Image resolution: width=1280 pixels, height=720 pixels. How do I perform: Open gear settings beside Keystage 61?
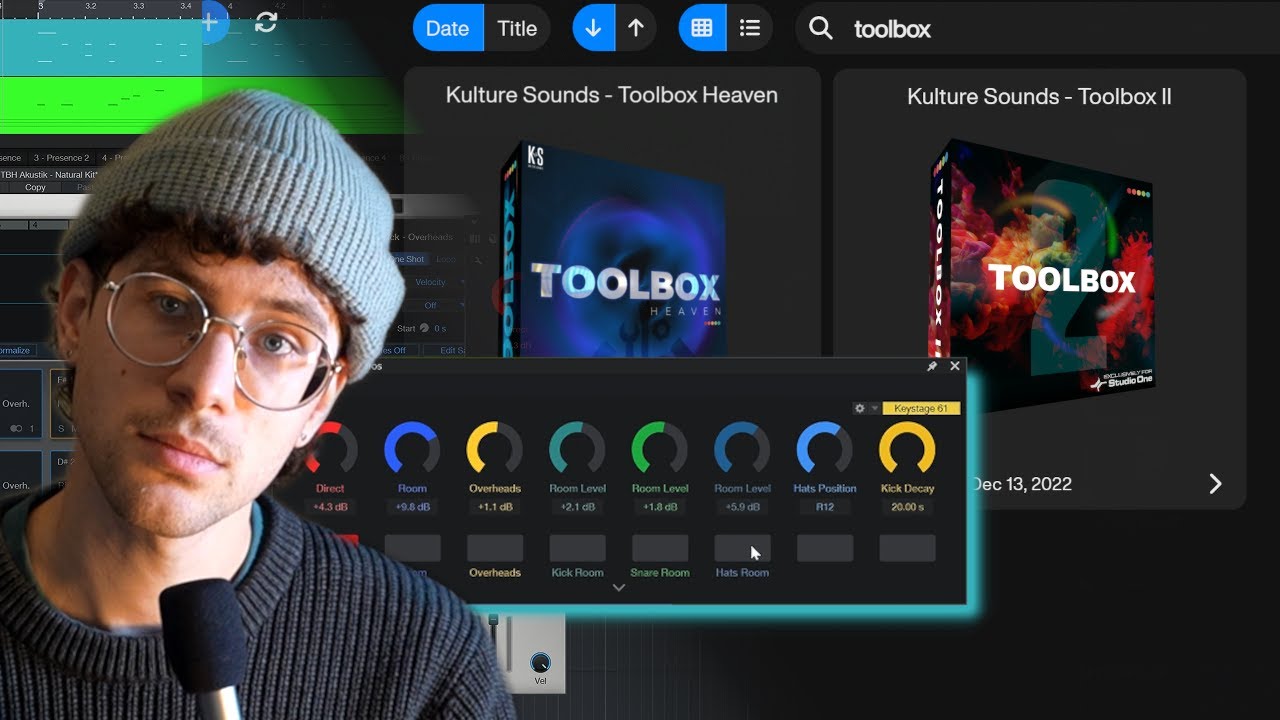pos(859,408)
